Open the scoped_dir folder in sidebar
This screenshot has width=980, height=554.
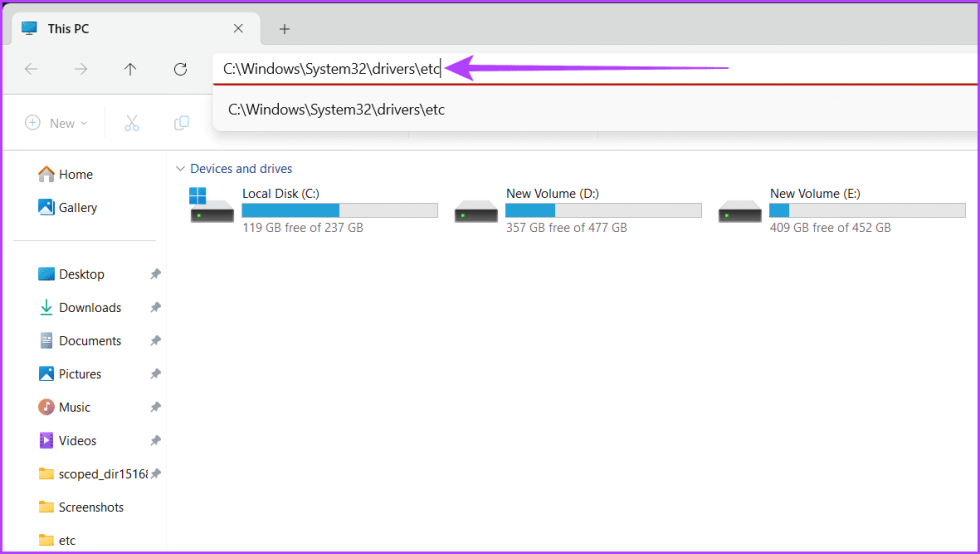[x=92, y=474]
